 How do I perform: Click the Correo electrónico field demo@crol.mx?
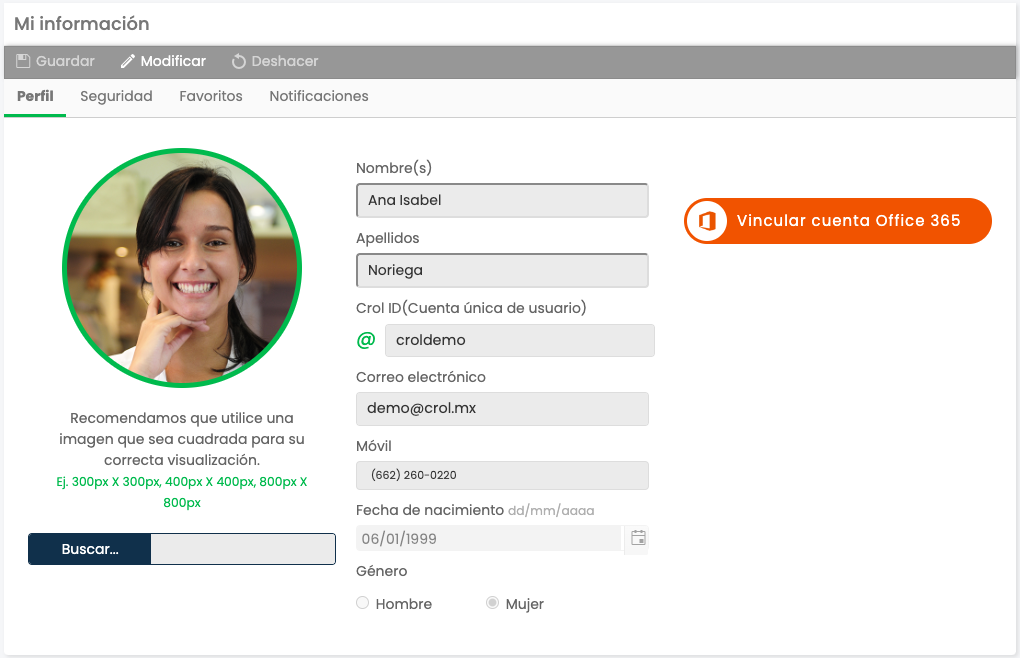pyautogui.click(x=502, y=409)
